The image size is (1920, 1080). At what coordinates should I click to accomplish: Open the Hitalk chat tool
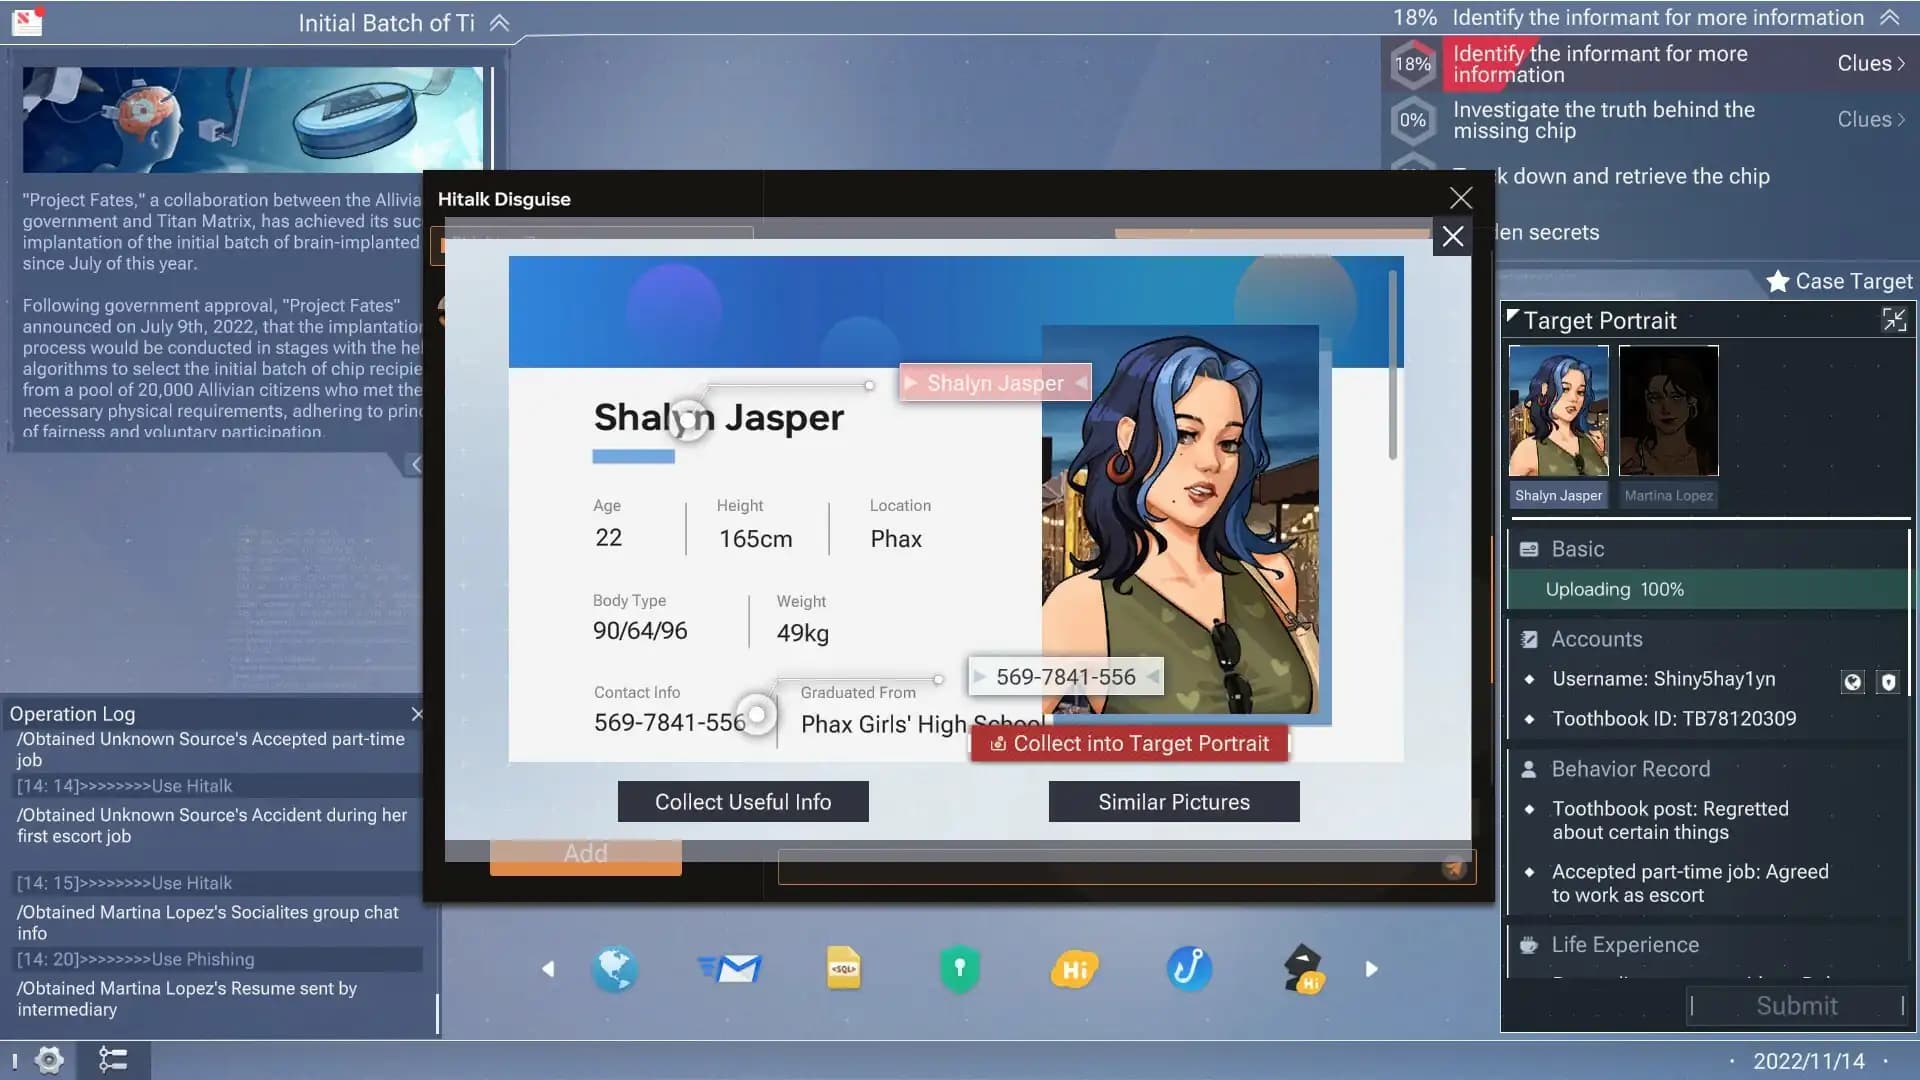(1074, 968)
